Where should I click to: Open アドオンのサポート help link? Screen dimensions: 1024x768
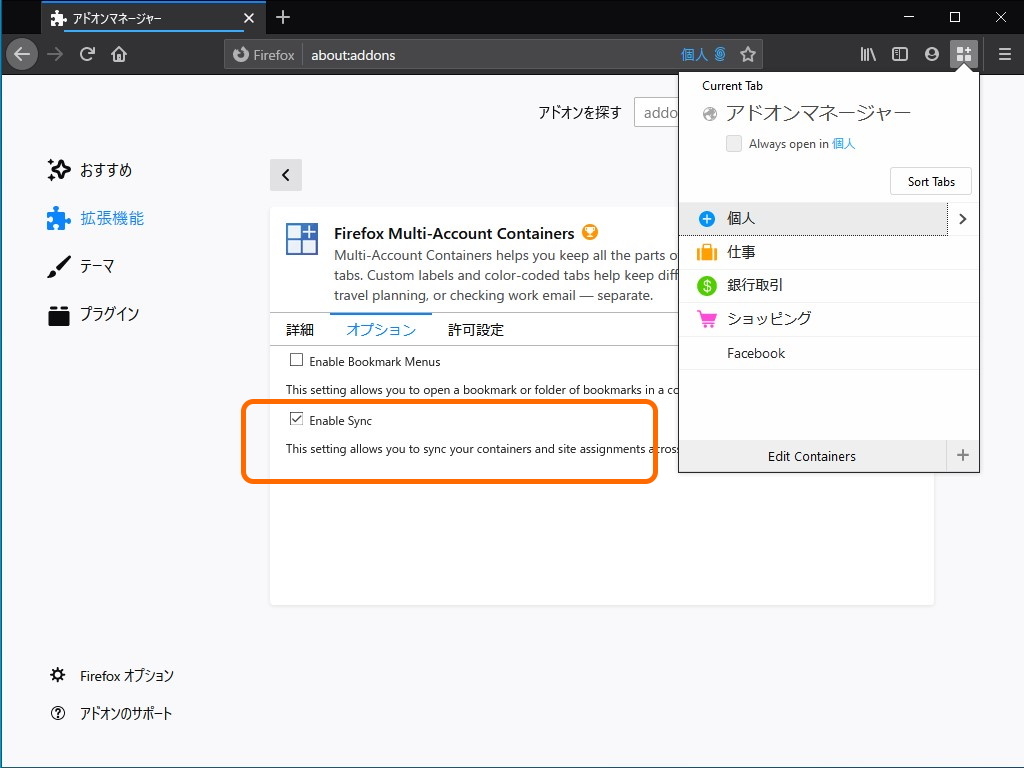click(x=111, y=713)
